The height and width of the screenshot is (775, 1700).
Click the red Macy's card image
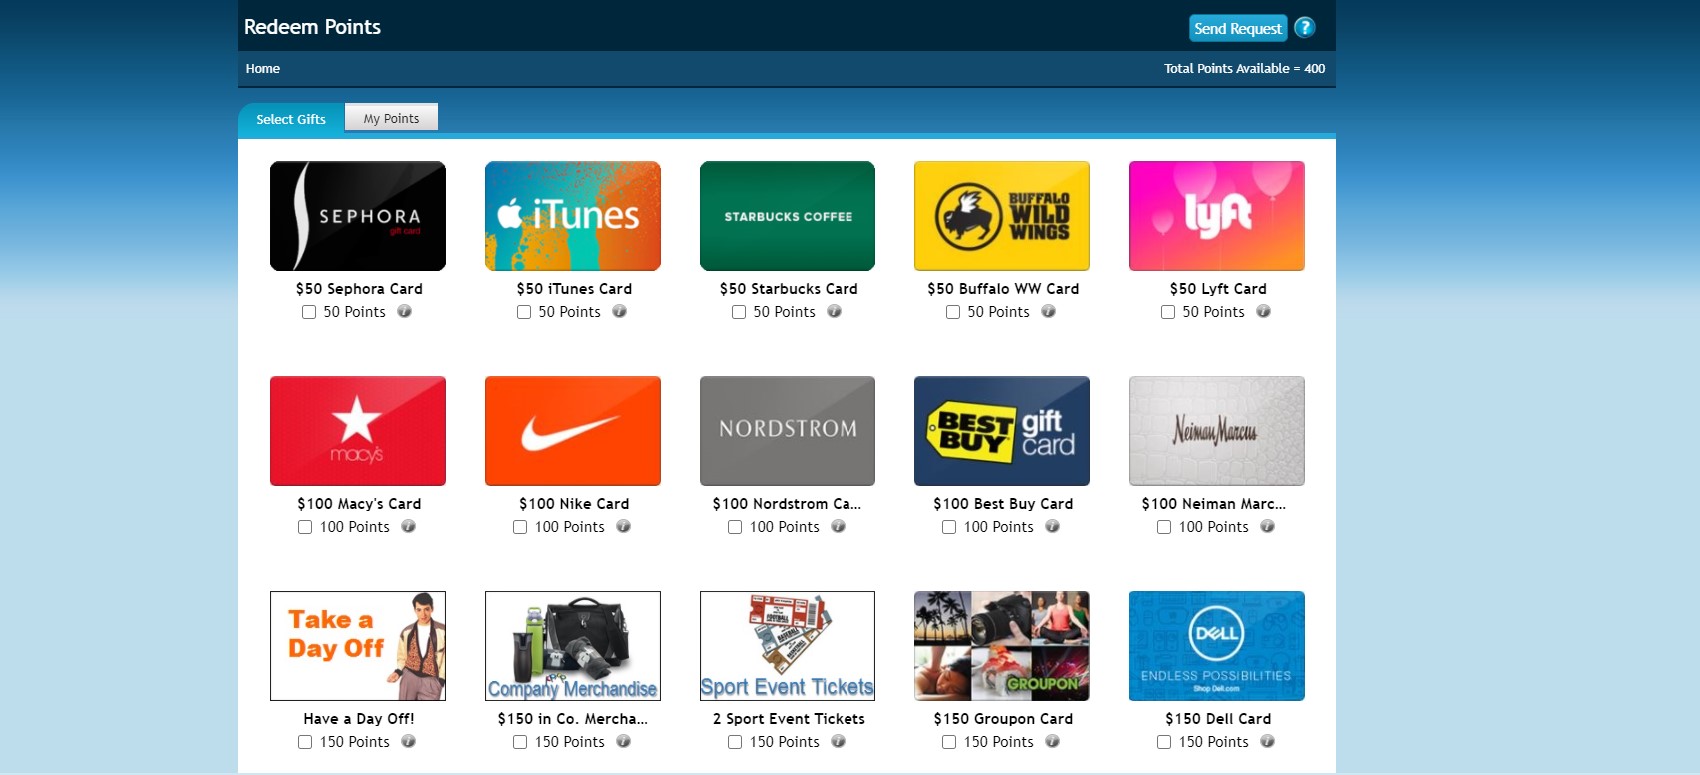click(x=358, y=431)
